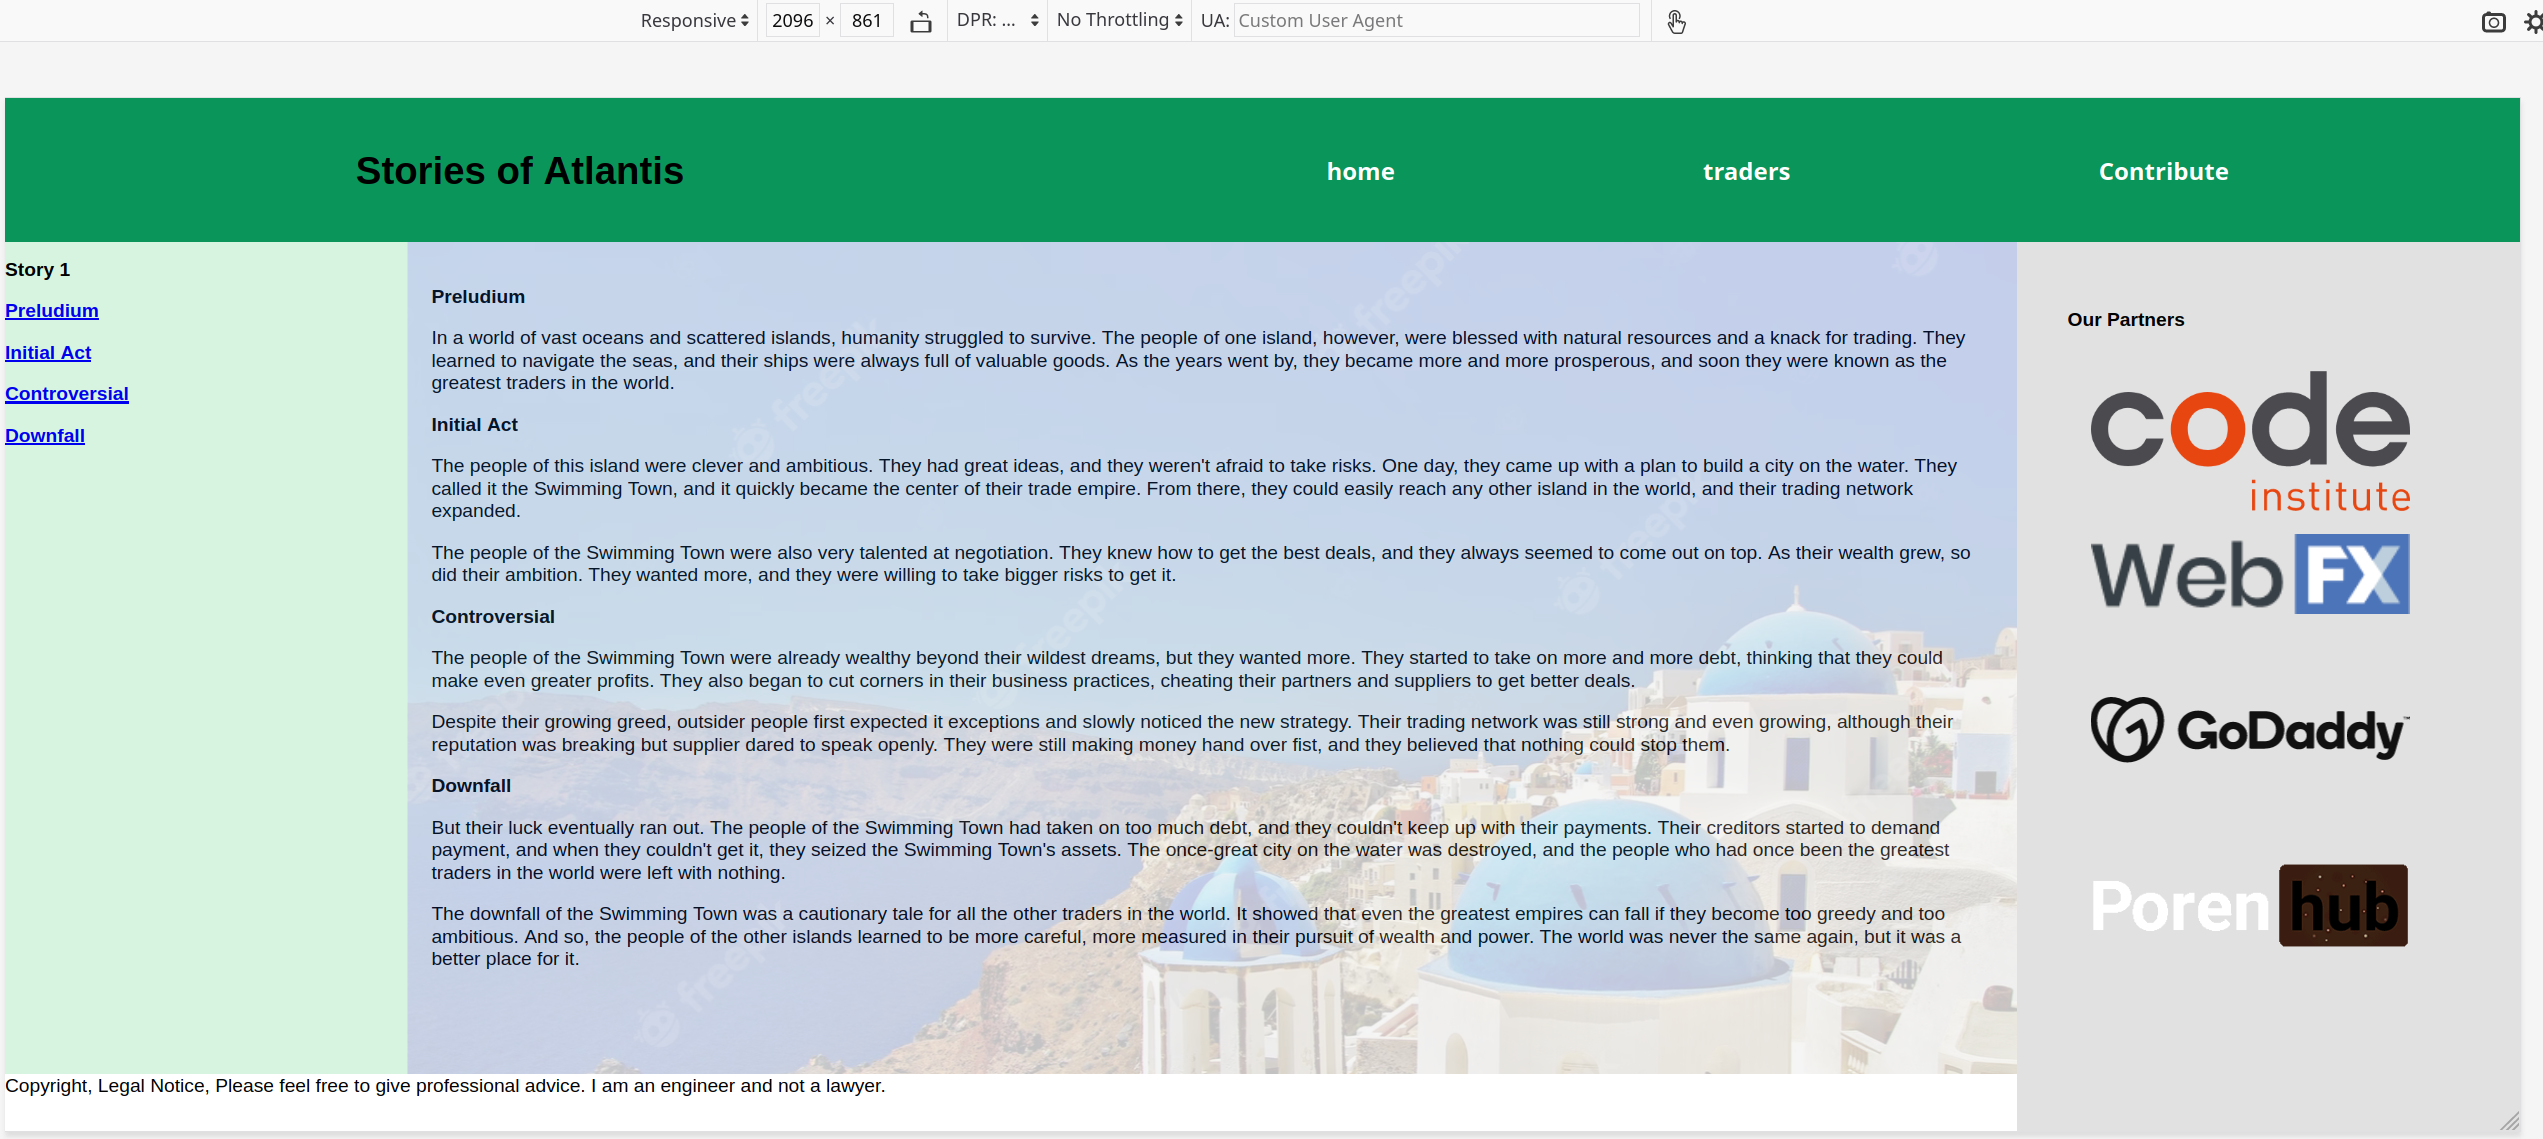Click the Initial Act sidebar link

47,353
